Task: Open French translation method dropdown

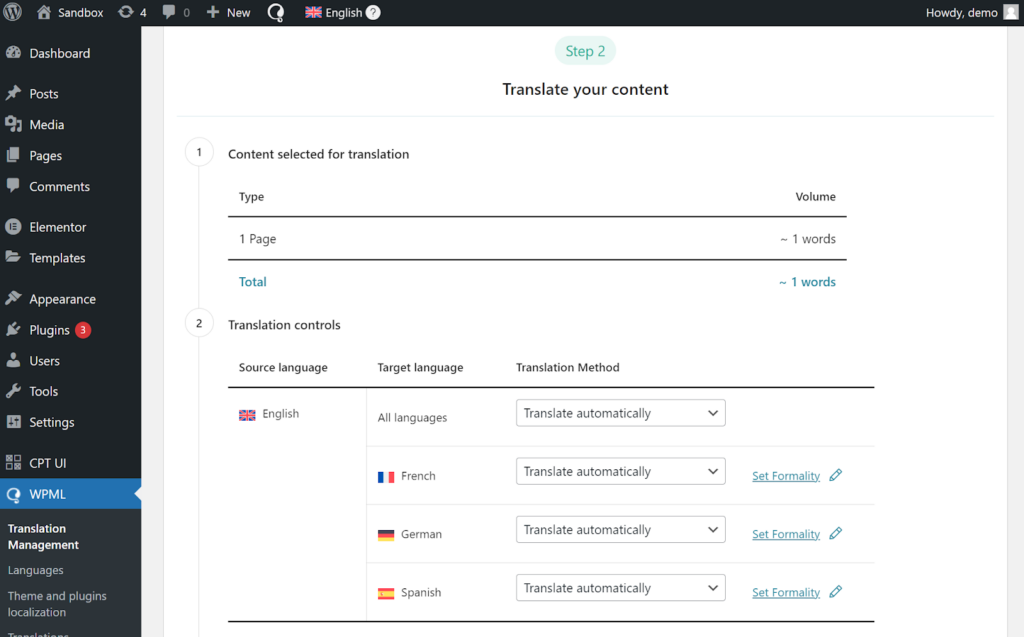Action: [x=620, y=471]
